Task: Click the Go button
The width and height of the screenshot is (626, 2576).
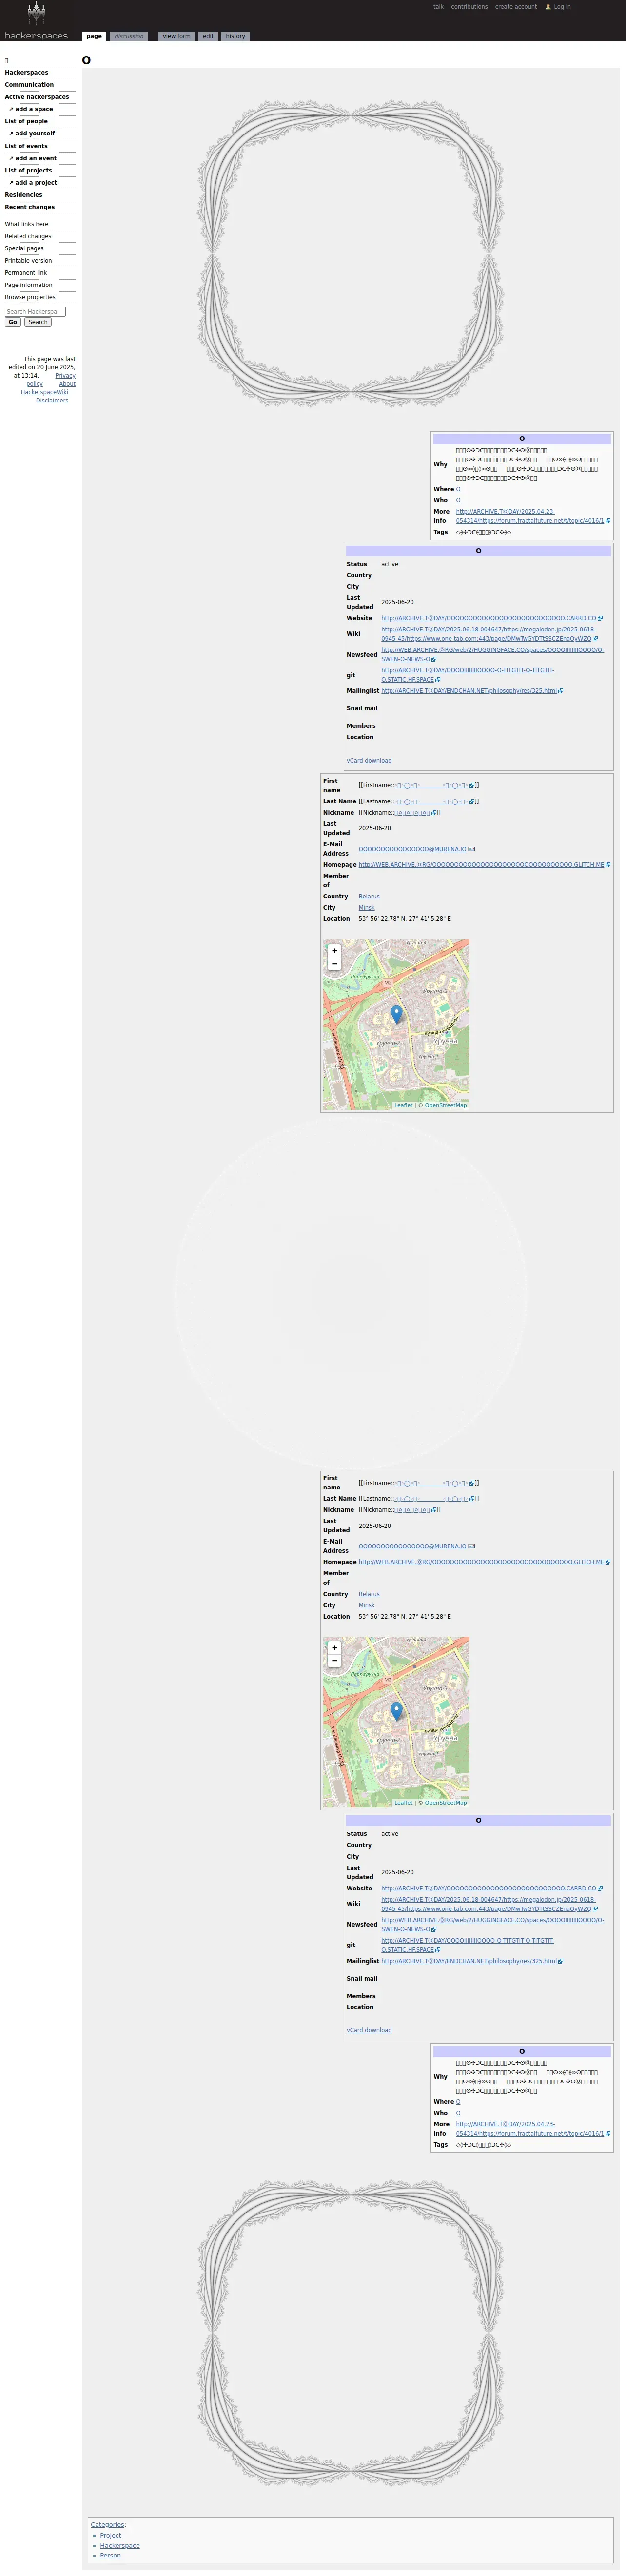Action: tap(13, 322)
